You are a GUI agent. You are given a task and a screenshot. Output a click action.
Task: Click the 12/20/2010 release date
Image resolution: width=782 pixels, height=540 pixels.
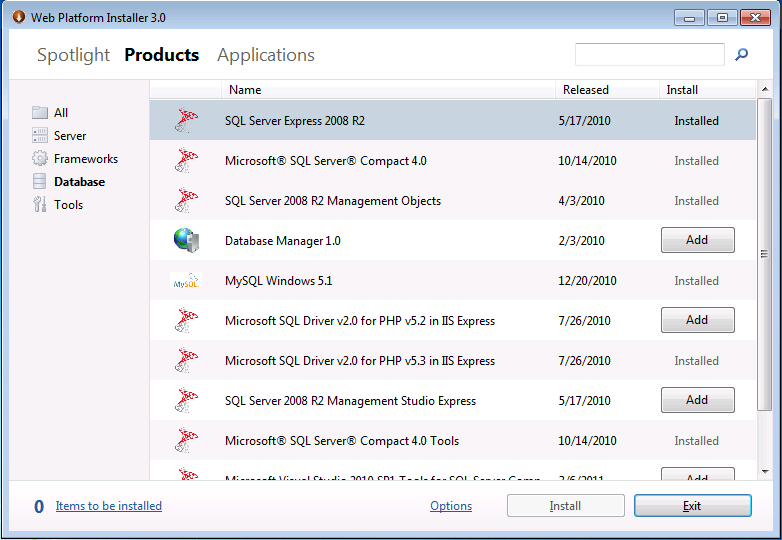coord(587,281)
